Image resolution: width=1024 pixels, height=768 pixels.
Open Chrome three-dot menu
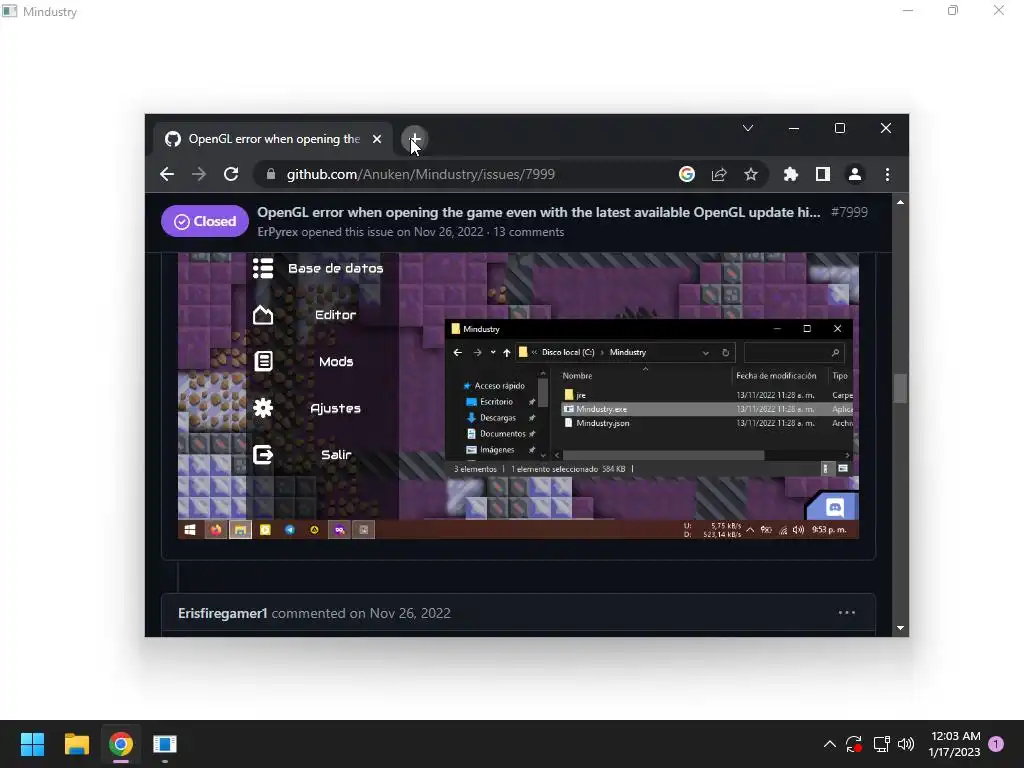pyautogui.click(x=887, y=174)
